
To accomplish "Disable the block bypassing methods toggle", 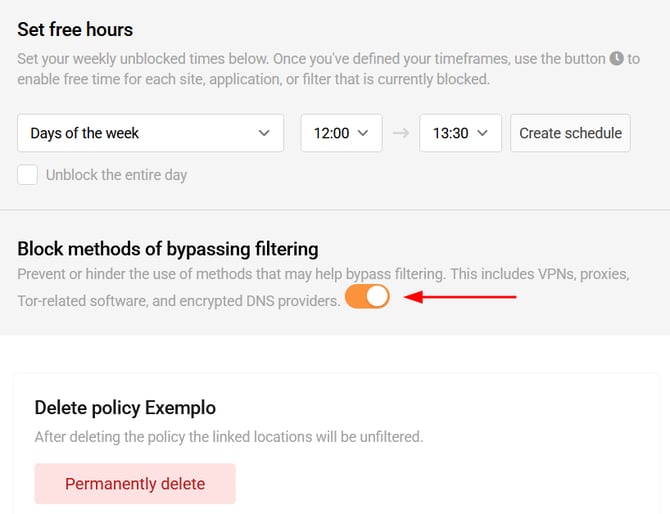I will [x=367, y=297].
